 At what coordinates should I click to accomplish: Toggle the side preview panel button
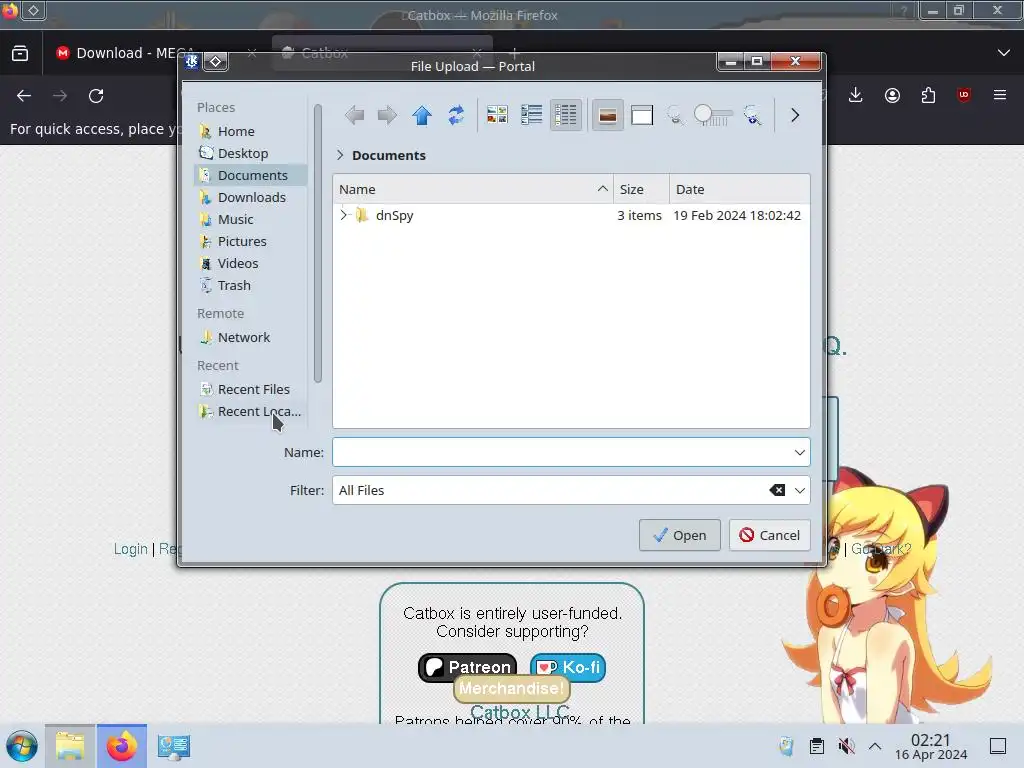tap(642, 116)
